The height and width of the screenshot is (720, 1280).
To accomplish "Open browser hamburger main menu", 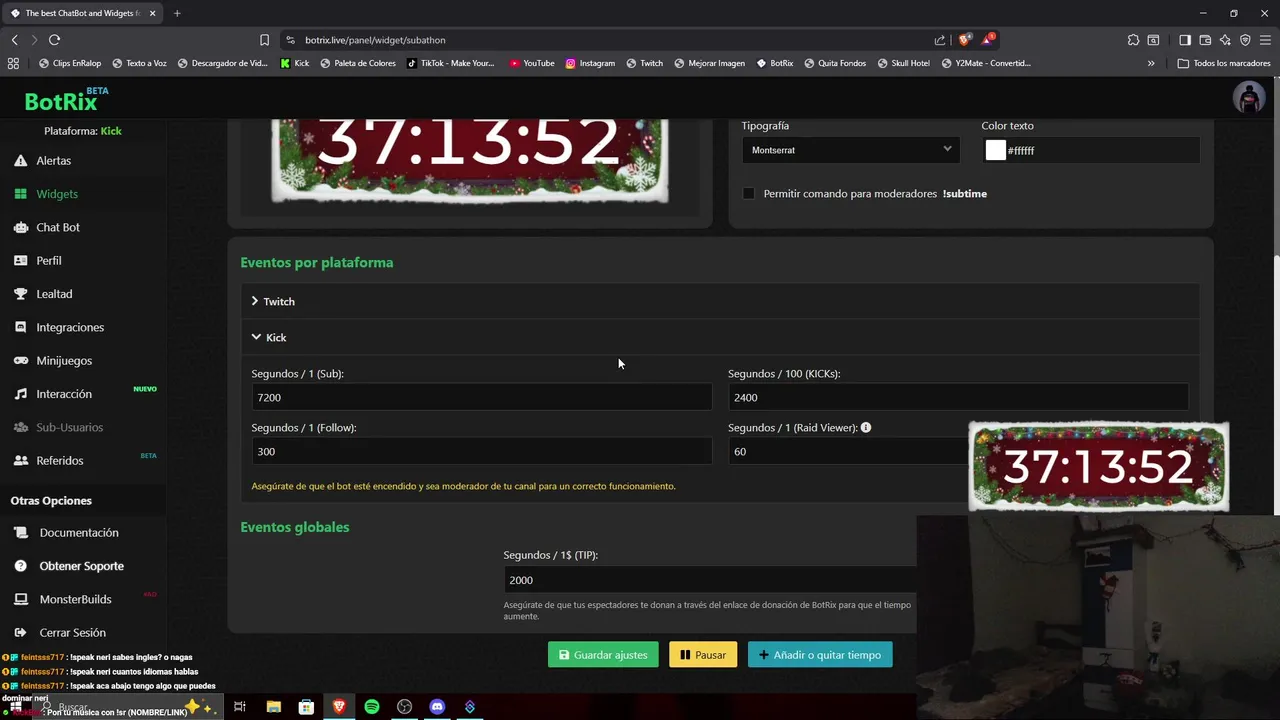I will (1265, 40).
